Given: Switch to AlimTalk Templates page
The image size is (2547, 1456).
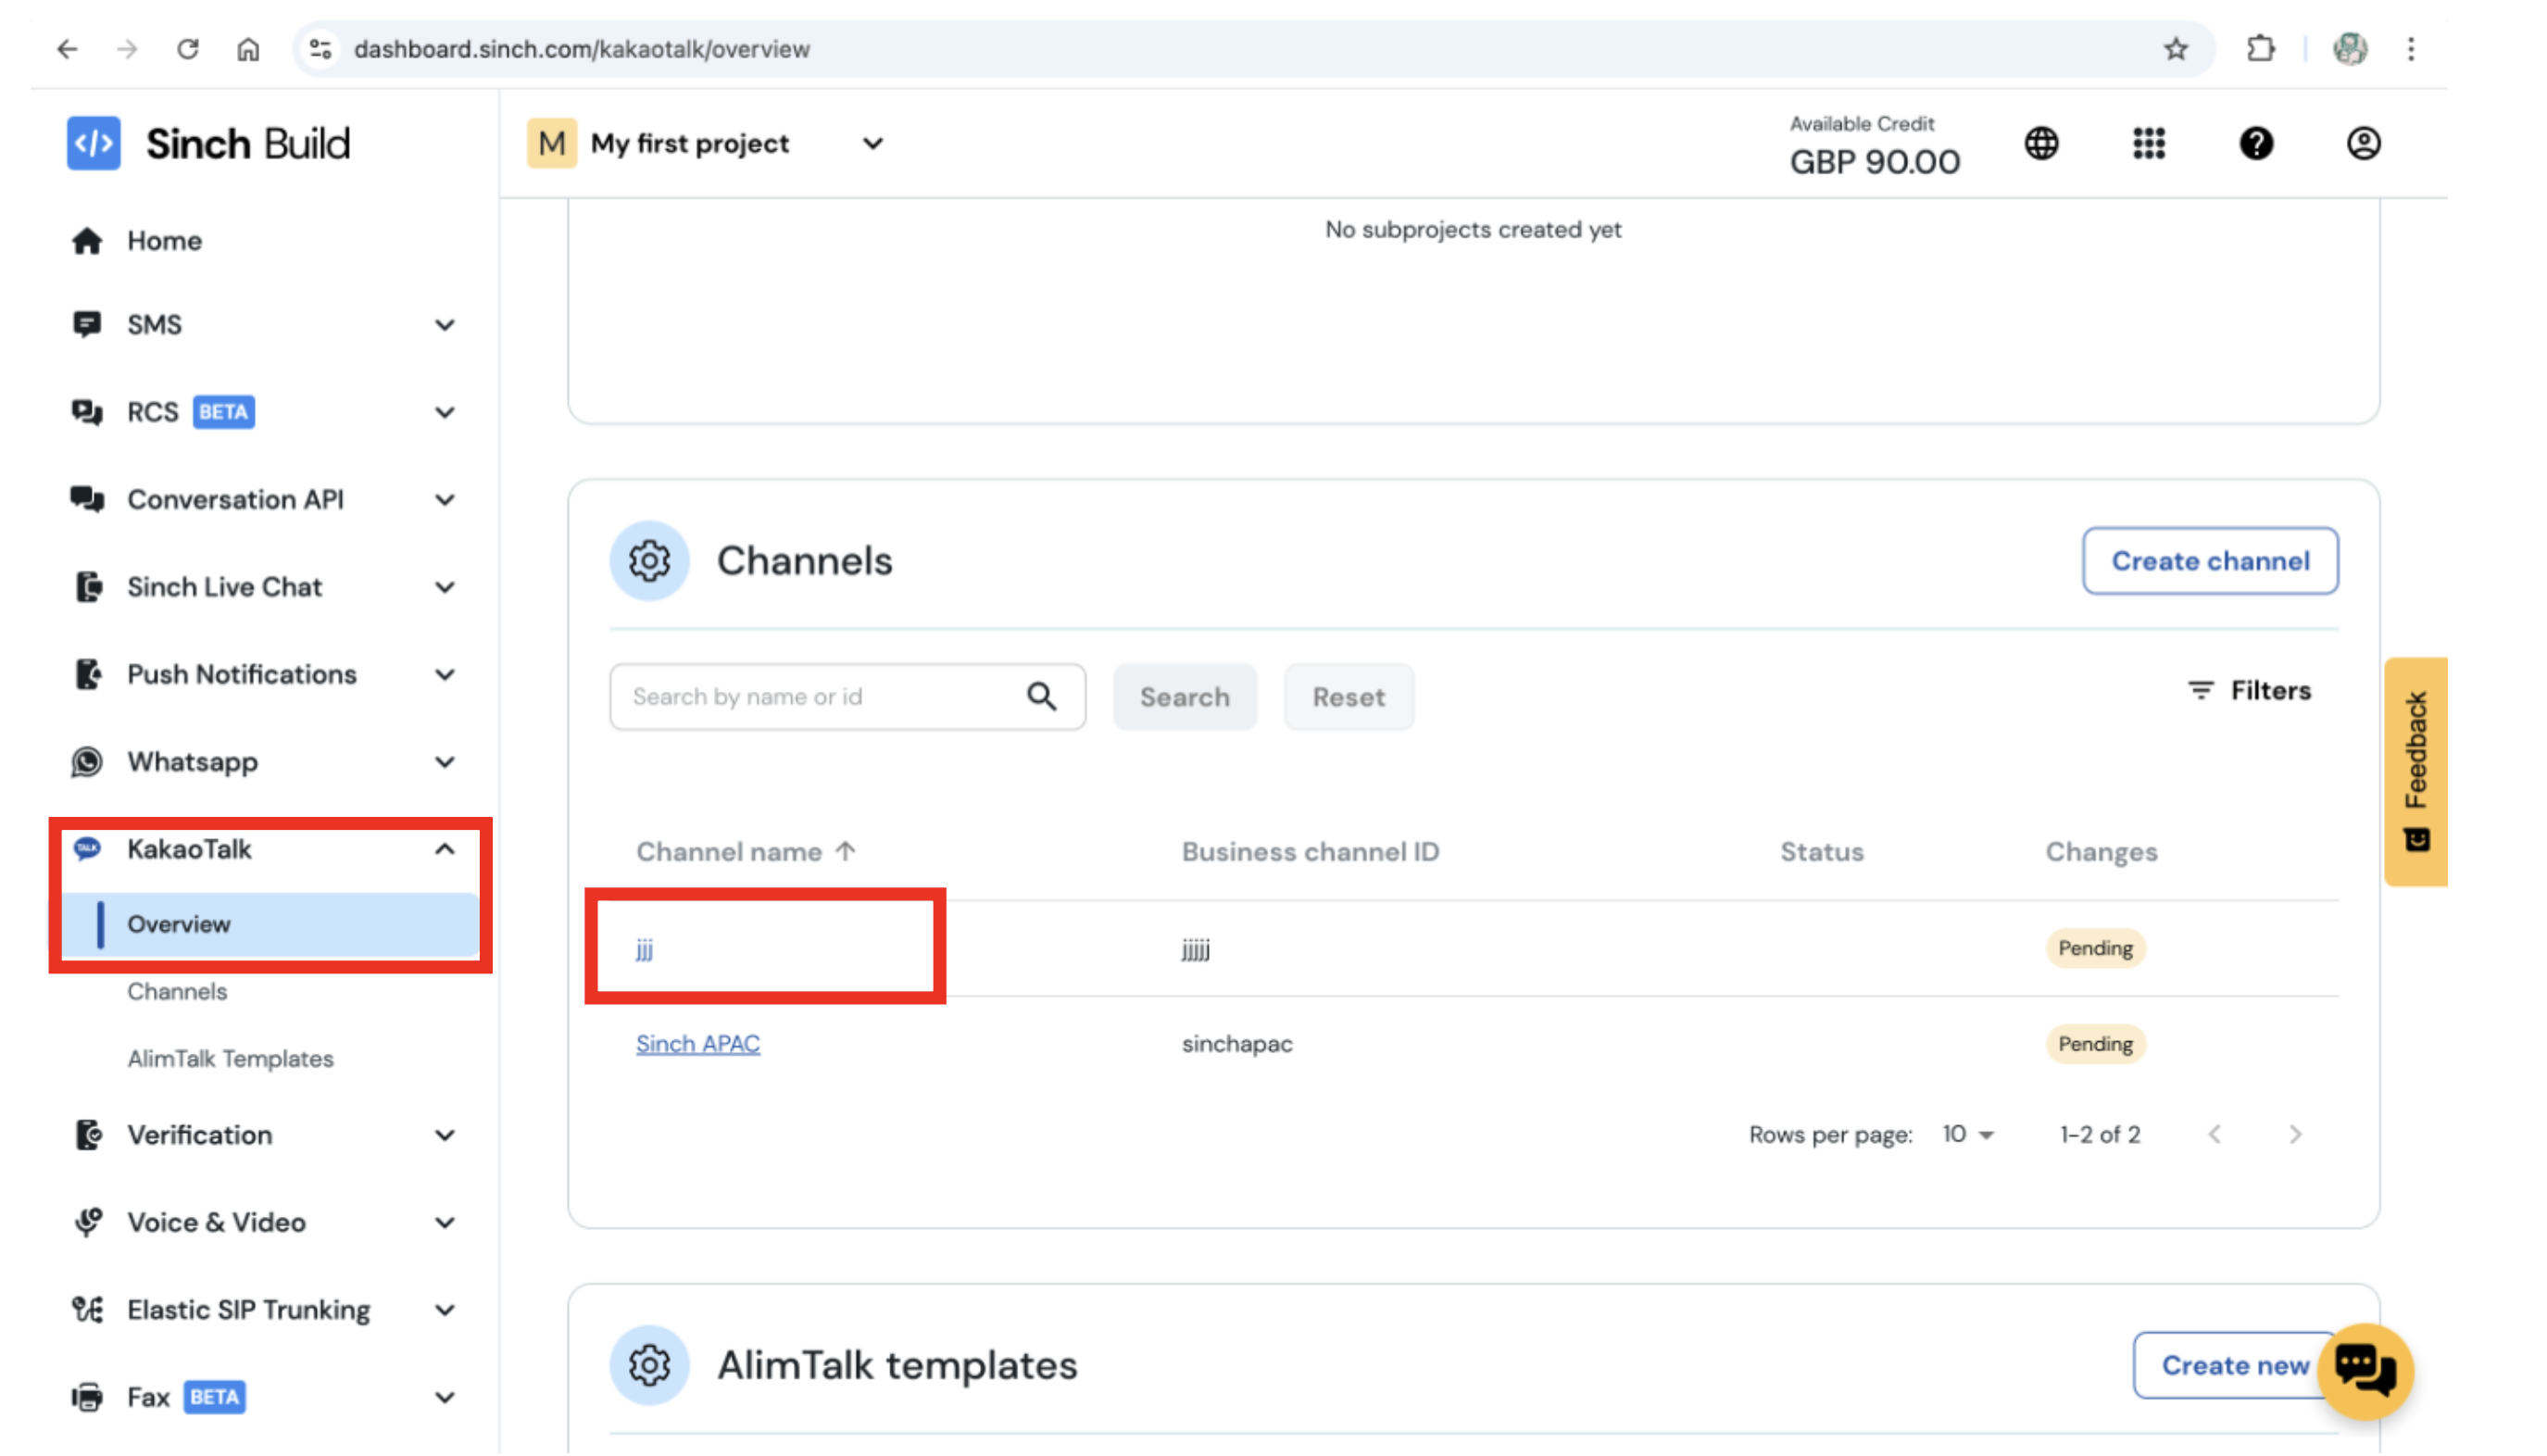Looking at the screenshot, I should (x=230, y=1058).
